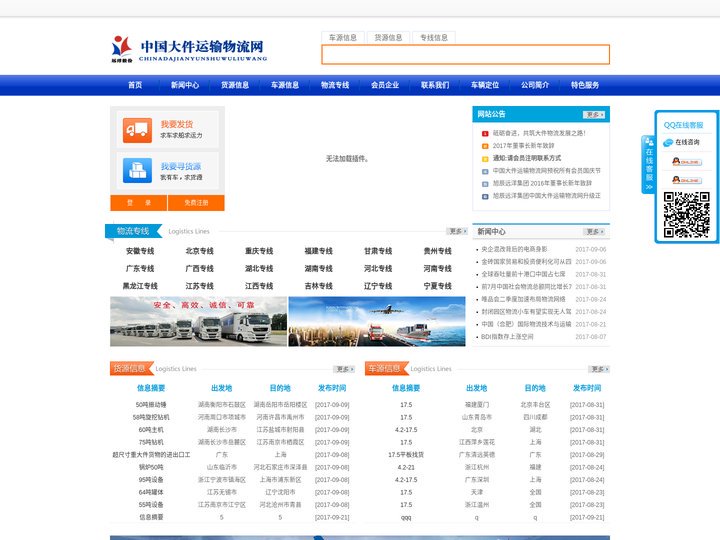Open news 央企混改背后的电商身影

514,249
